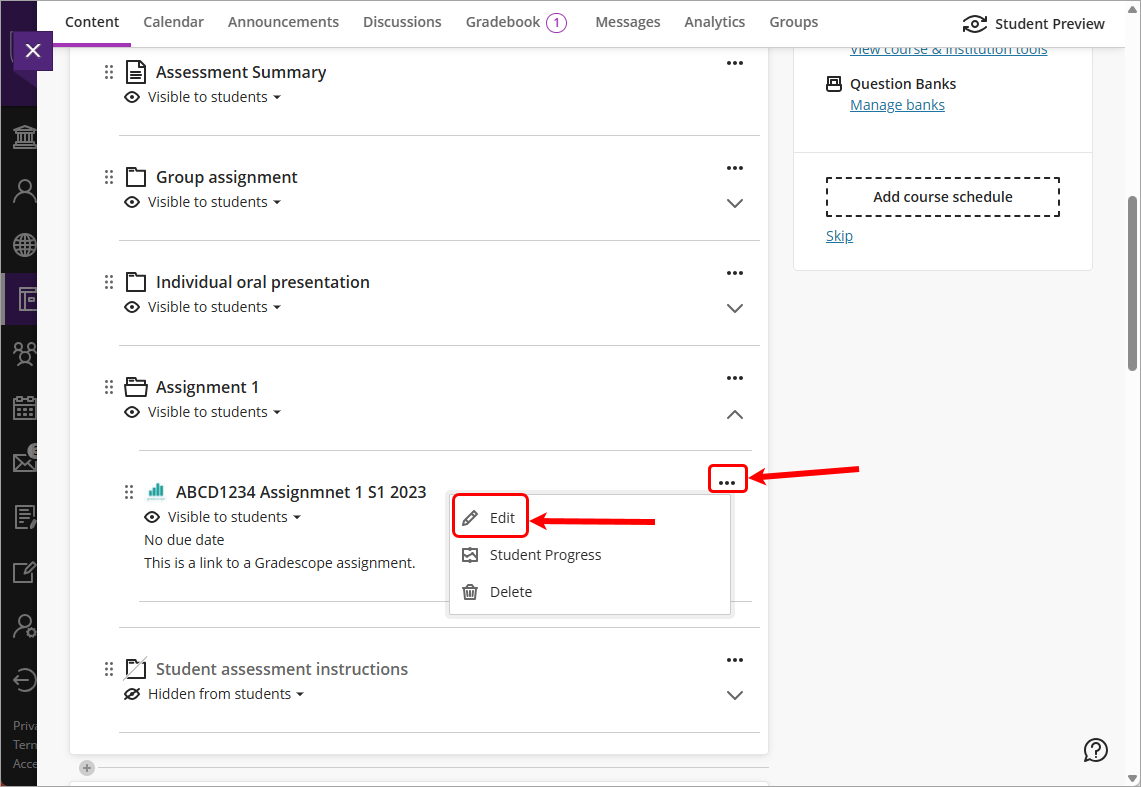Click the Sign Out icon at the sidebar bottom
The width and height of the screenshot is (1141, 787).
22,680
